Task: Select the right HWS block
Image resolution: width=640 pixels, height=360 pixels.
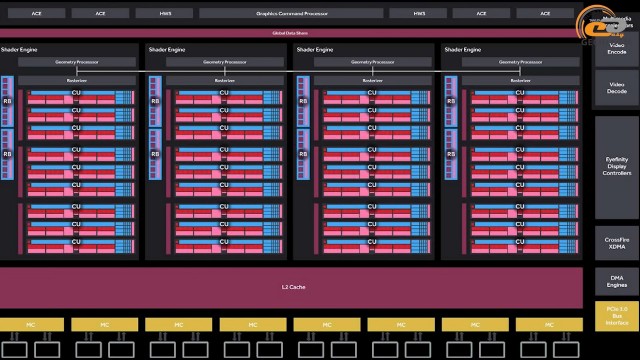Action: tap(418, 13)
